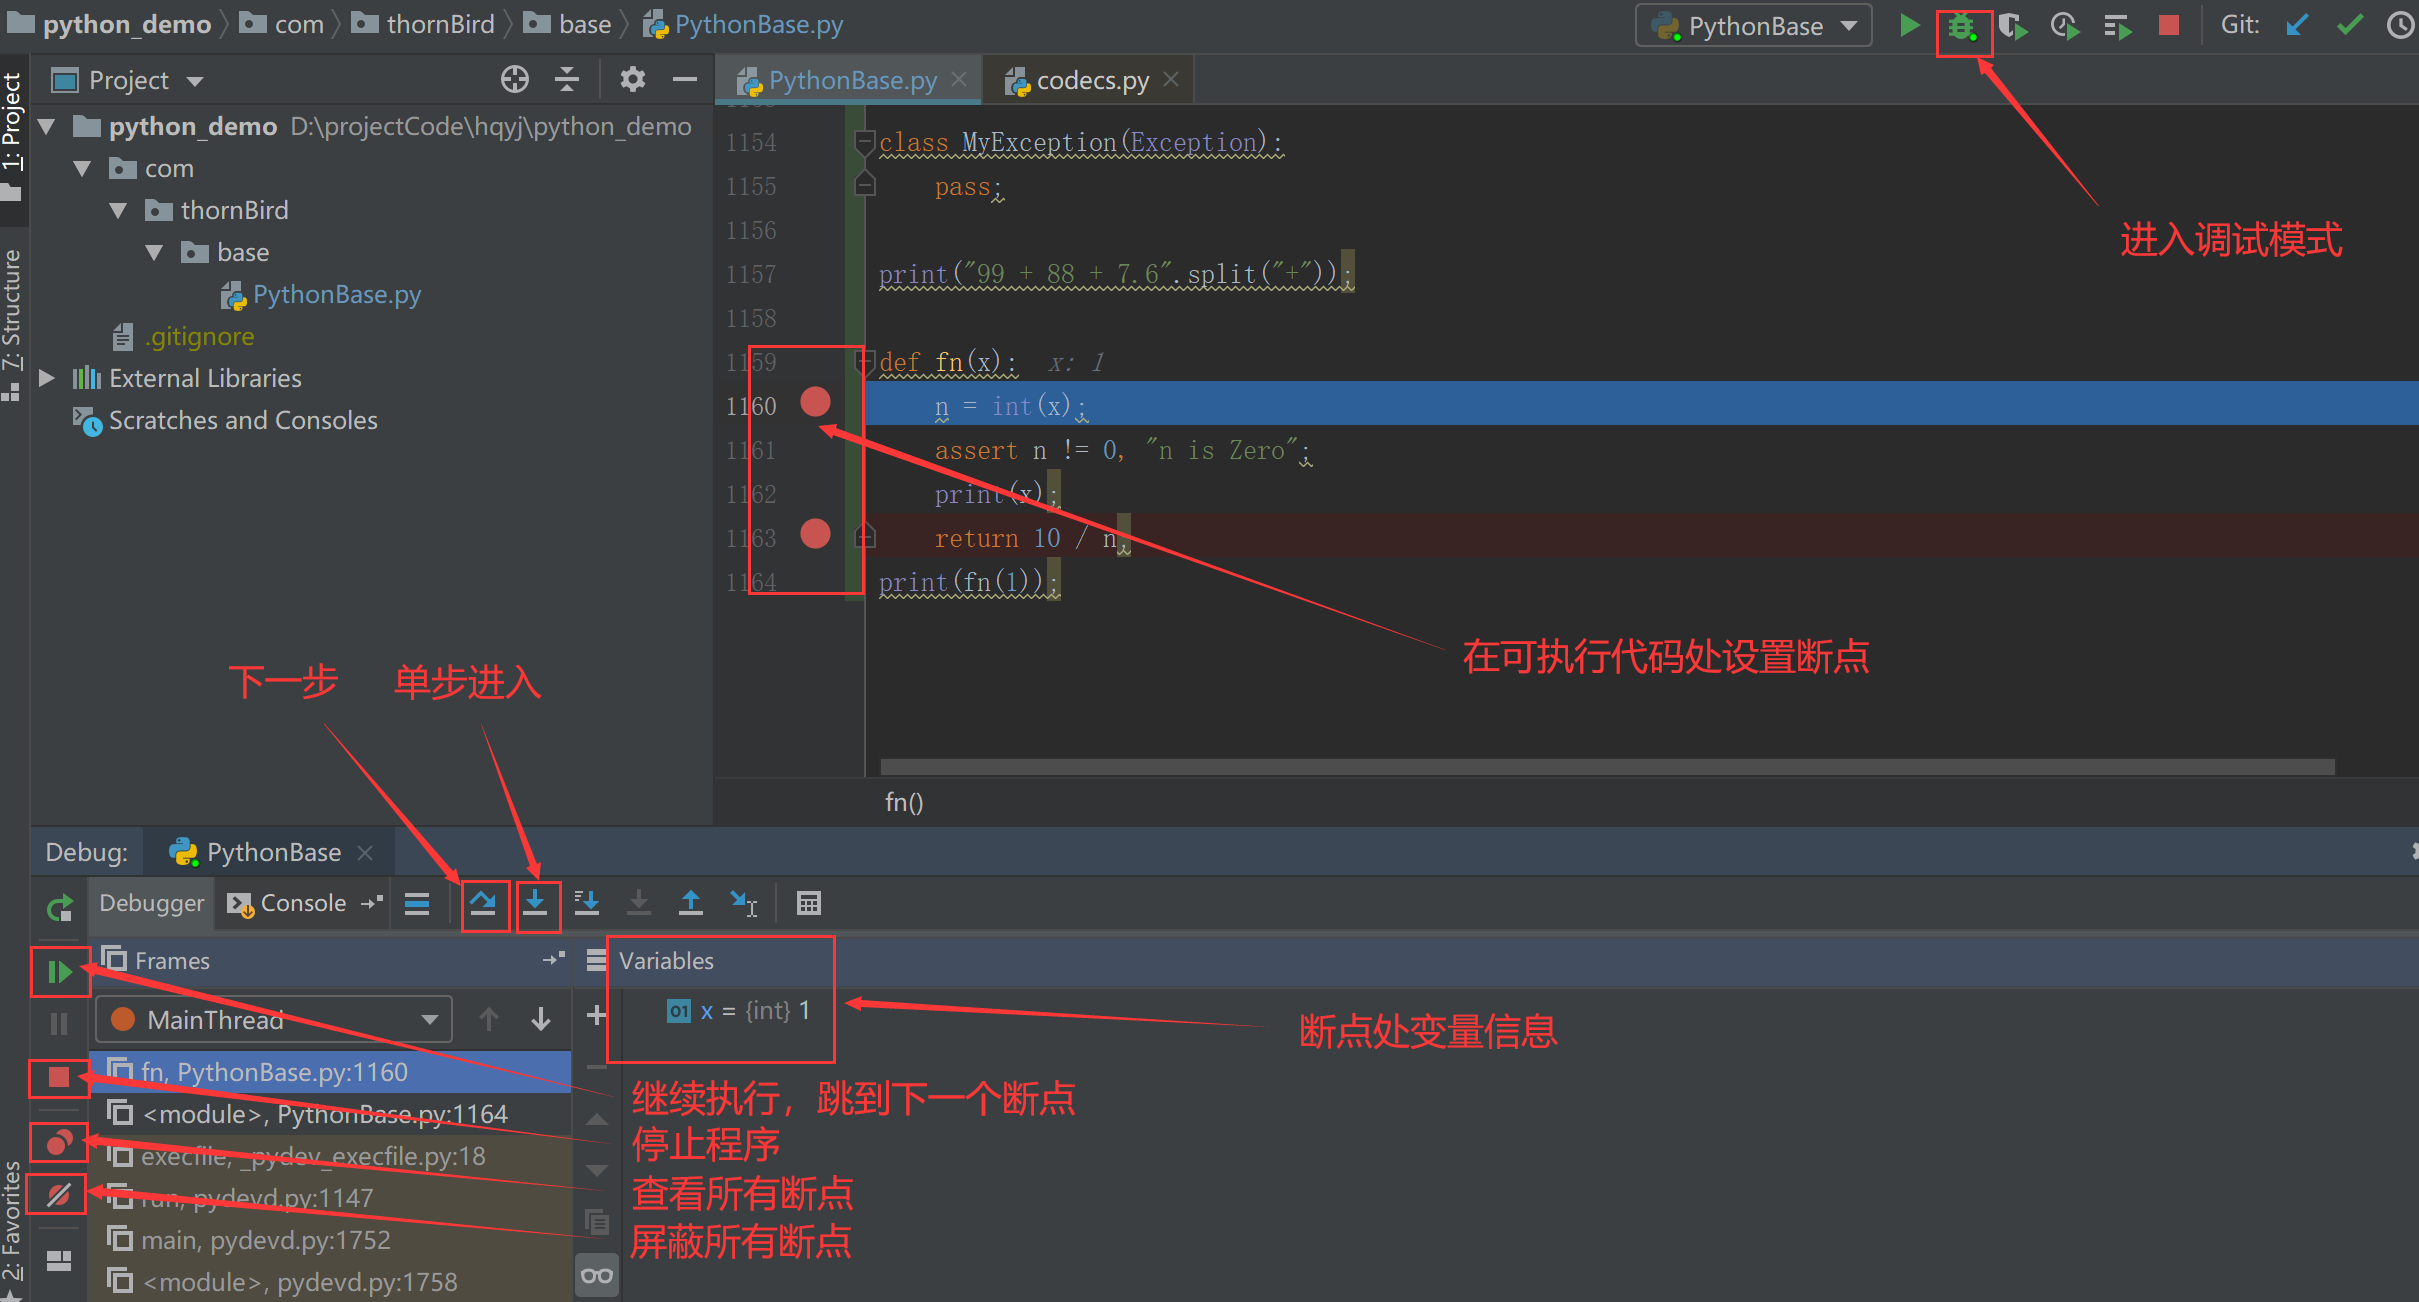Remove the breakpoint at line 1160

pyautogui.click(x=816, y=402)
